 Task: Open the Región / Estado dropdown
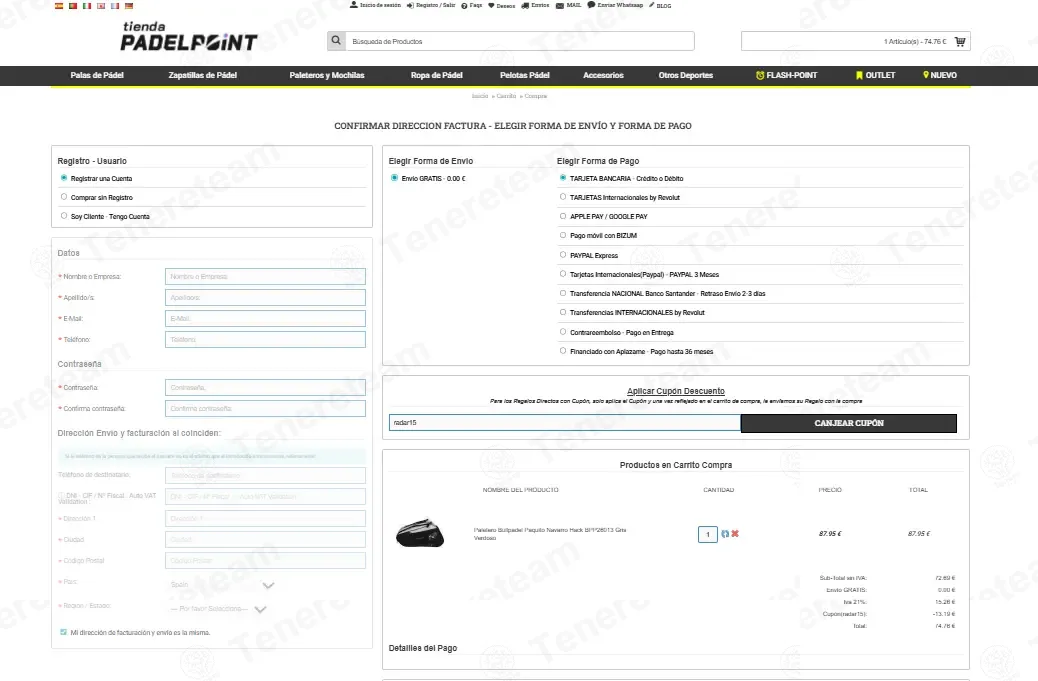[218, 608]
